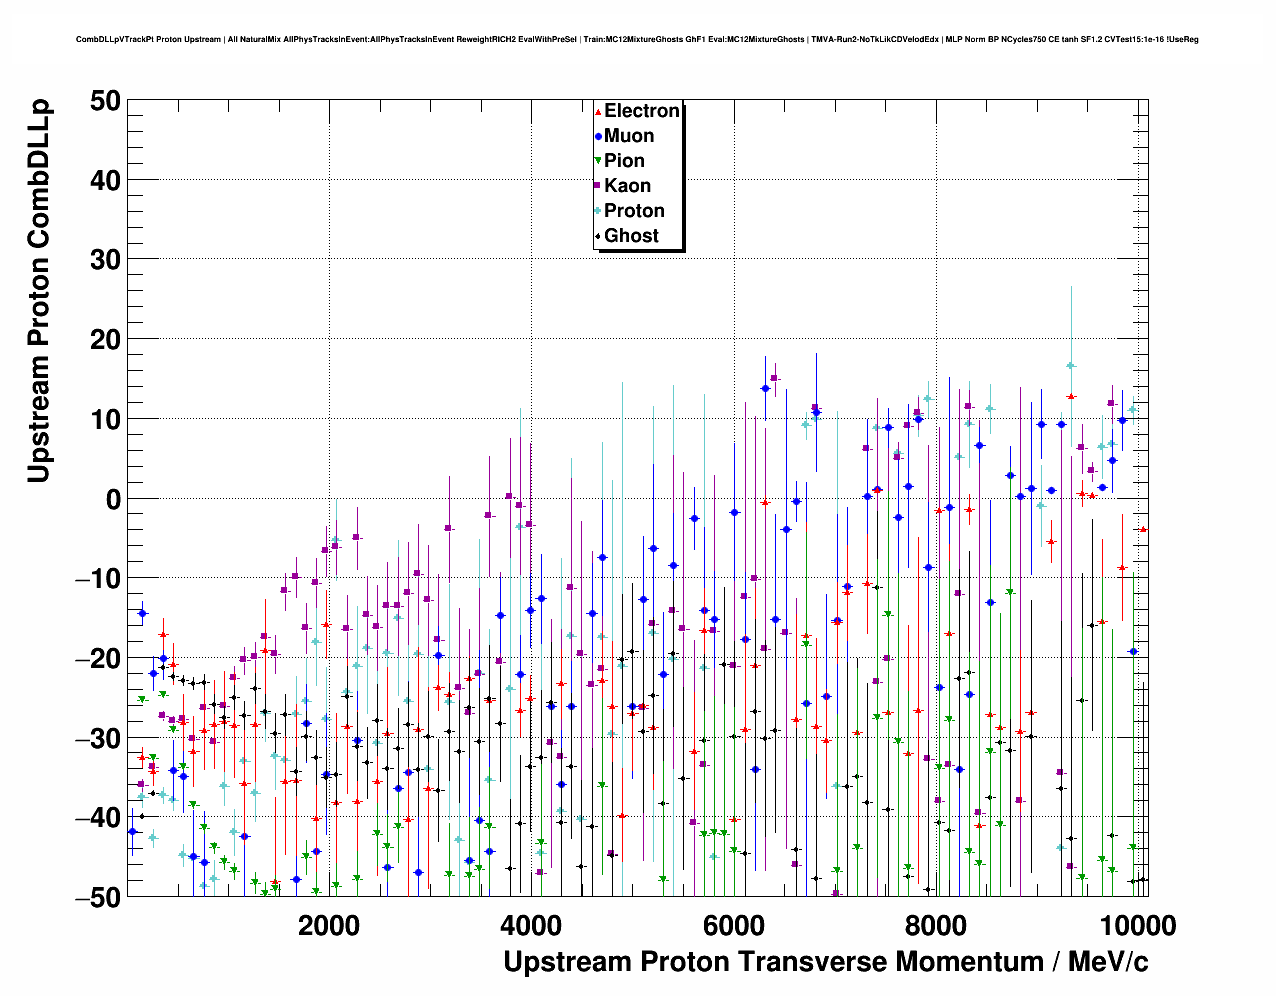The width and height of the screenshot is (1276, 996).
Task: Click the green Pion legend marker
Action: (x=598, y=161)
